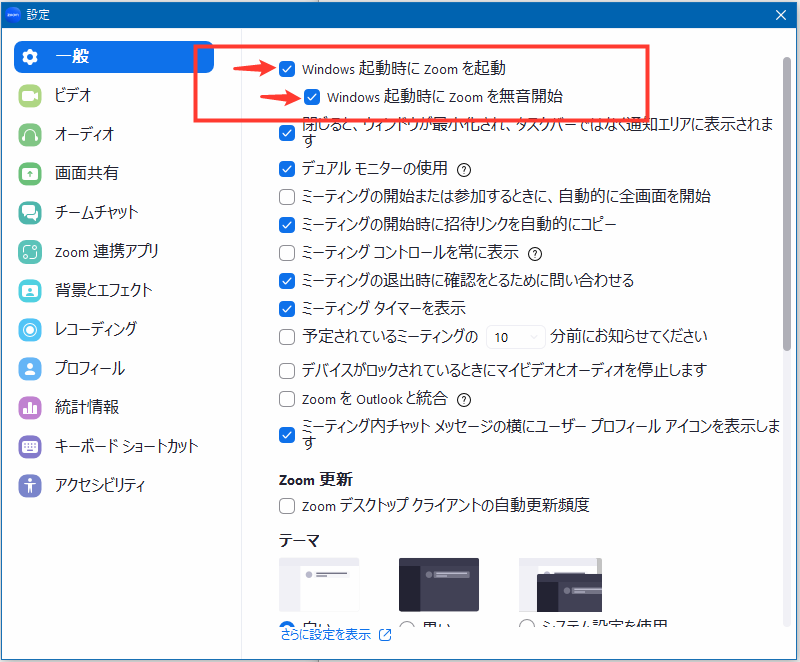This screenshot has height=662, width=800.
Task: Disable Windows 起動時に Zoom を無音開始 checkbox
Action: coord(312,97)
